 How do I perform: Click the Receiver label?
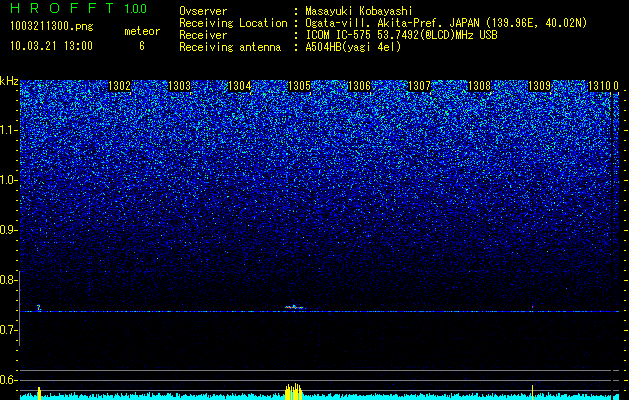pos(203,35)
